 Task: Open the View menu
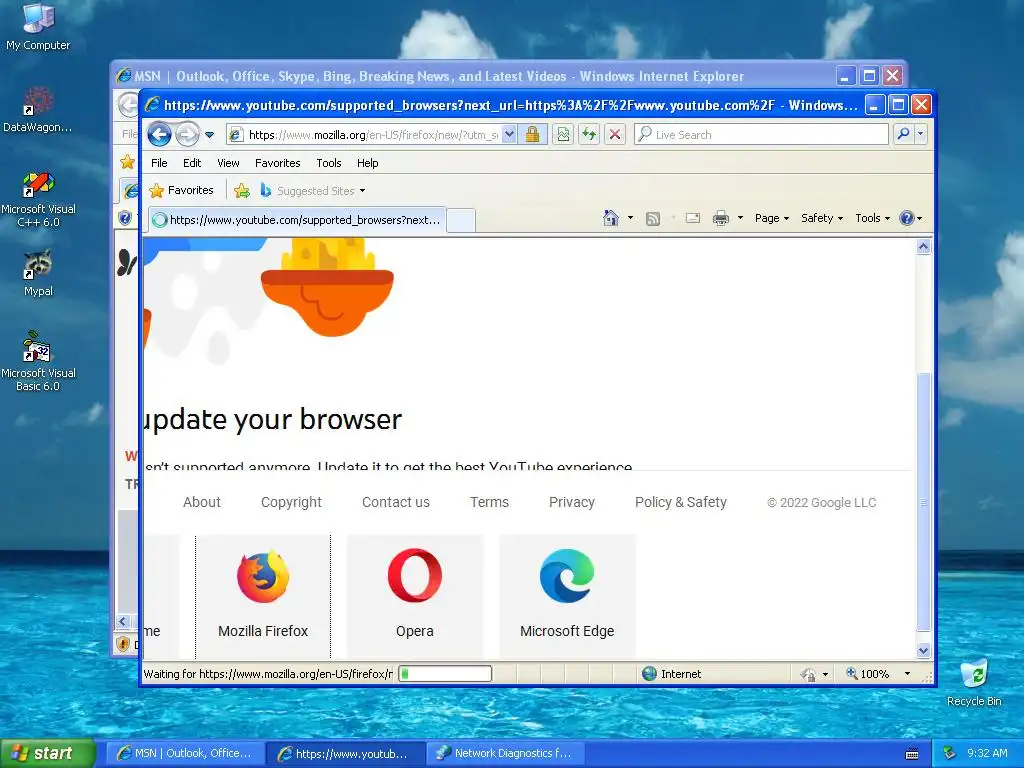point(228,163)
